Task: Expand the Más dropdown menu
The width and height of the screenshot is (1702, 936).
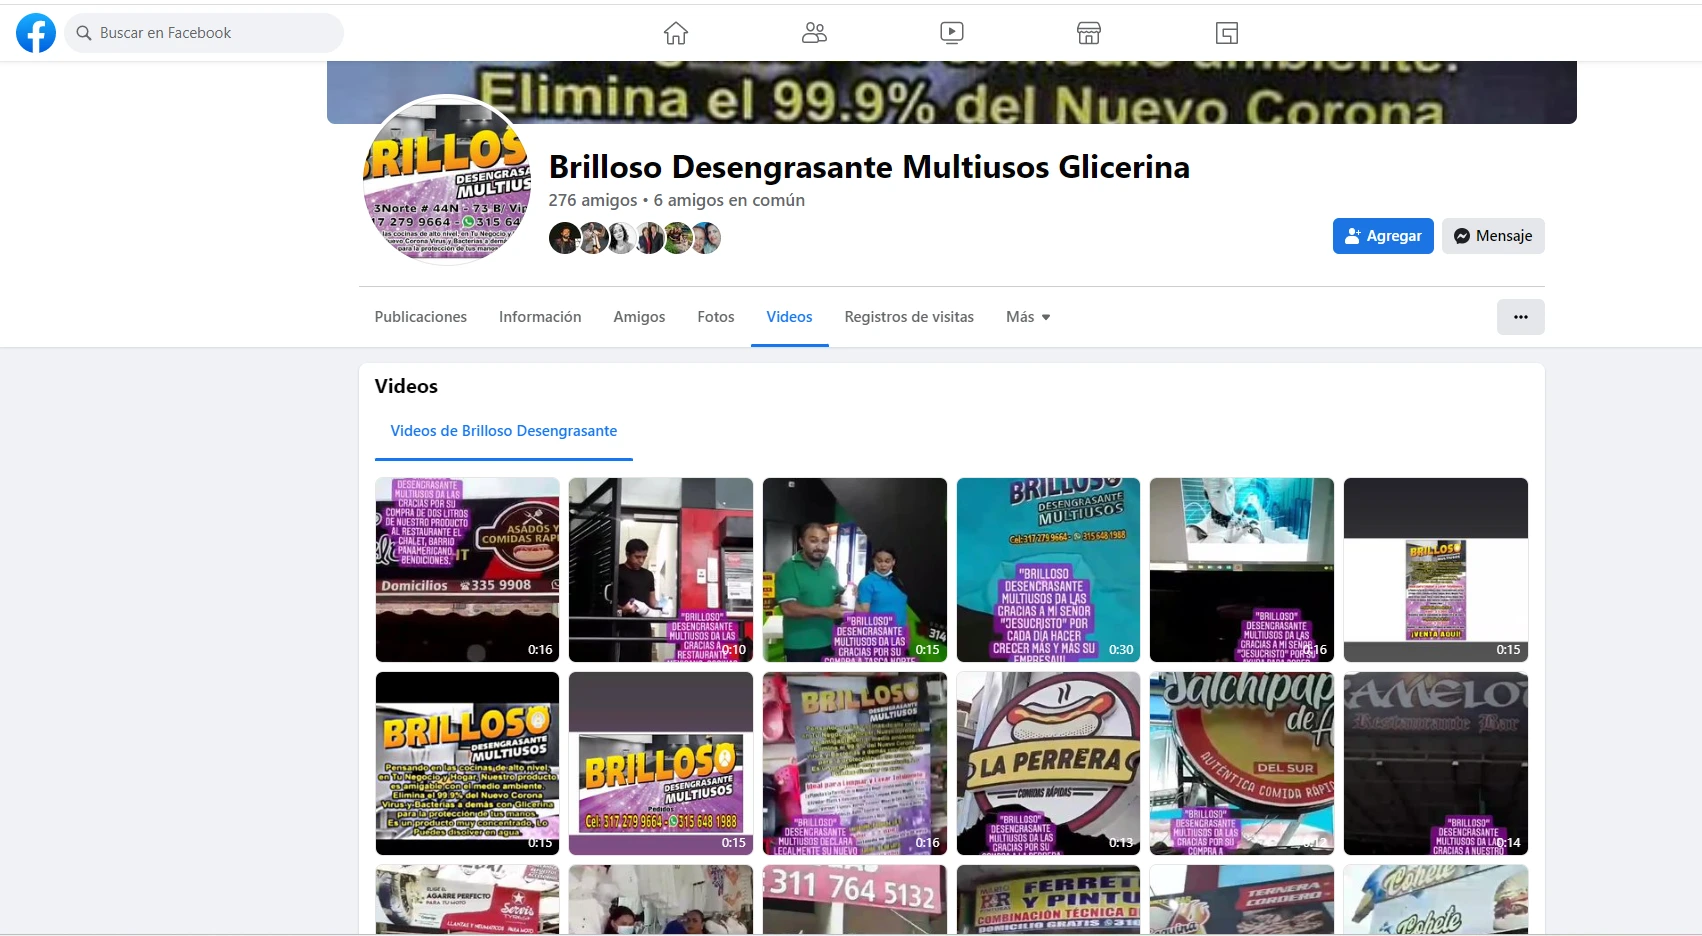Action: (x=1028, y=317)
